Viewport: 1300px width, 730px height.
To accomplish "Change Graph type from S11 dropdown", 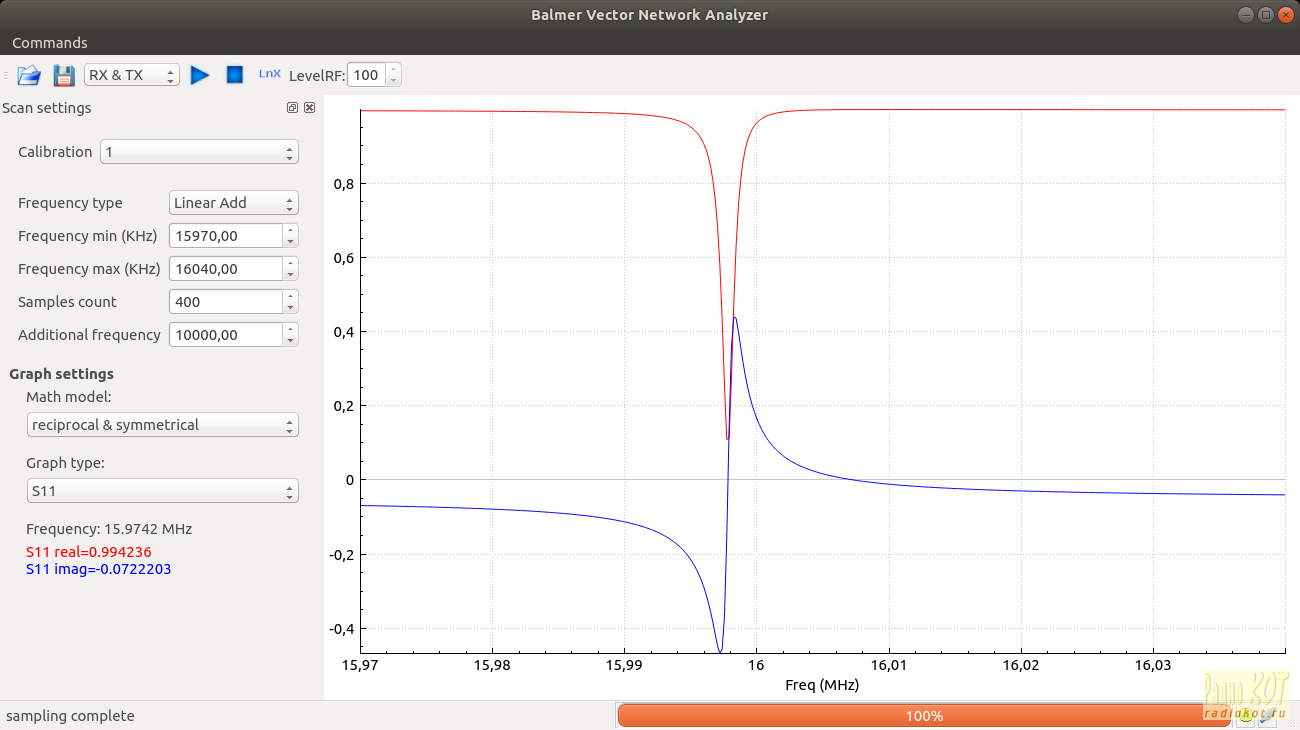I will [162, 492].
